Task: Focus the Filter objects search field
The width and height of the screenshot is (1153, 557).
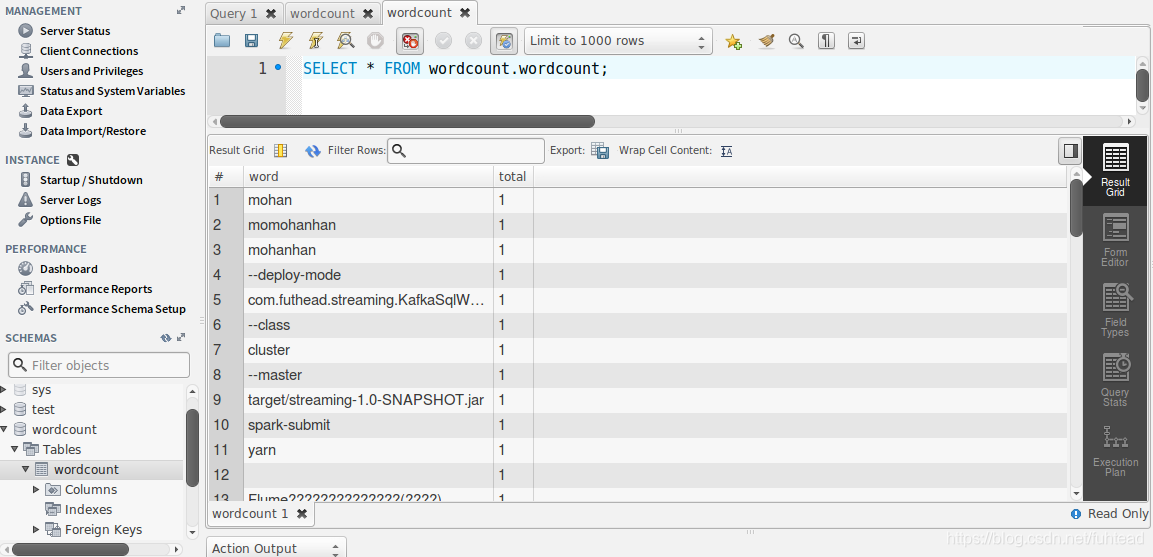Action: pos(99,365)
